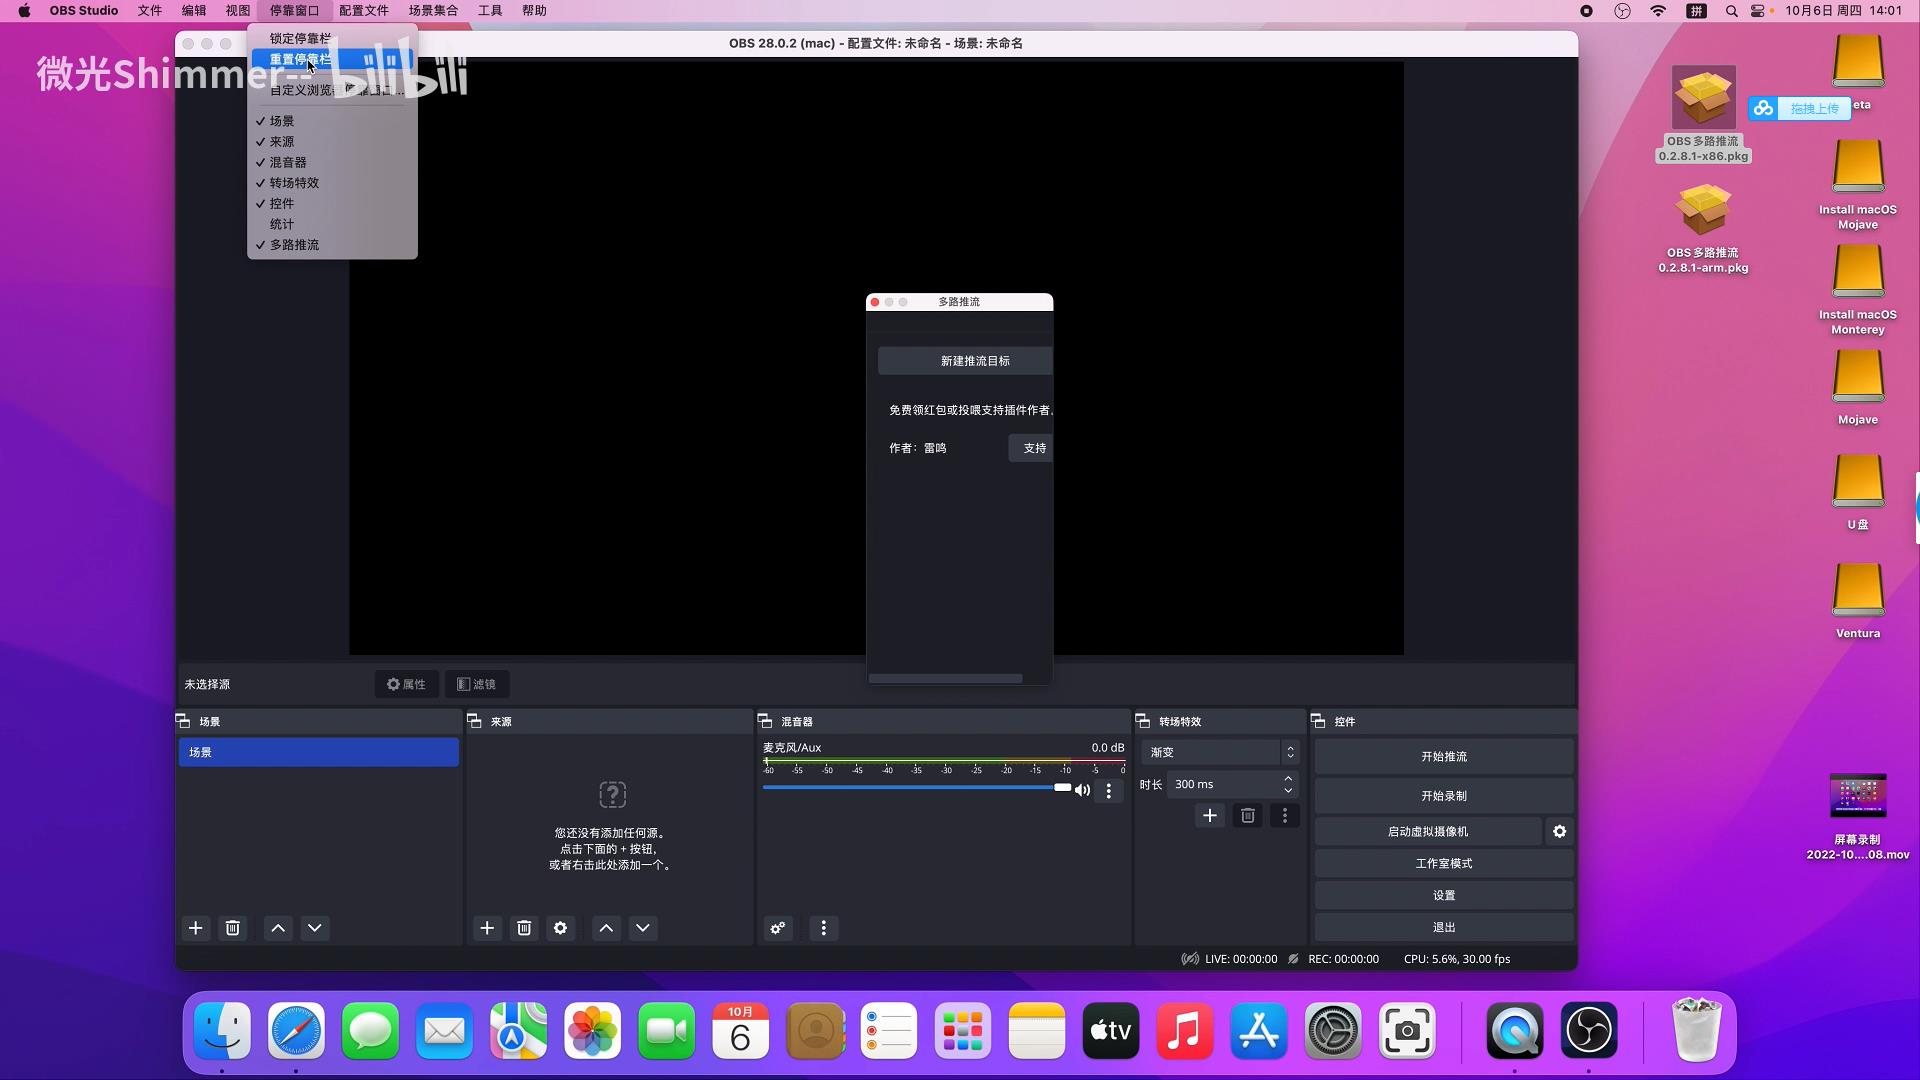
Task: Select 重置停靠栏 menu entry
Action: pos(332,60)
